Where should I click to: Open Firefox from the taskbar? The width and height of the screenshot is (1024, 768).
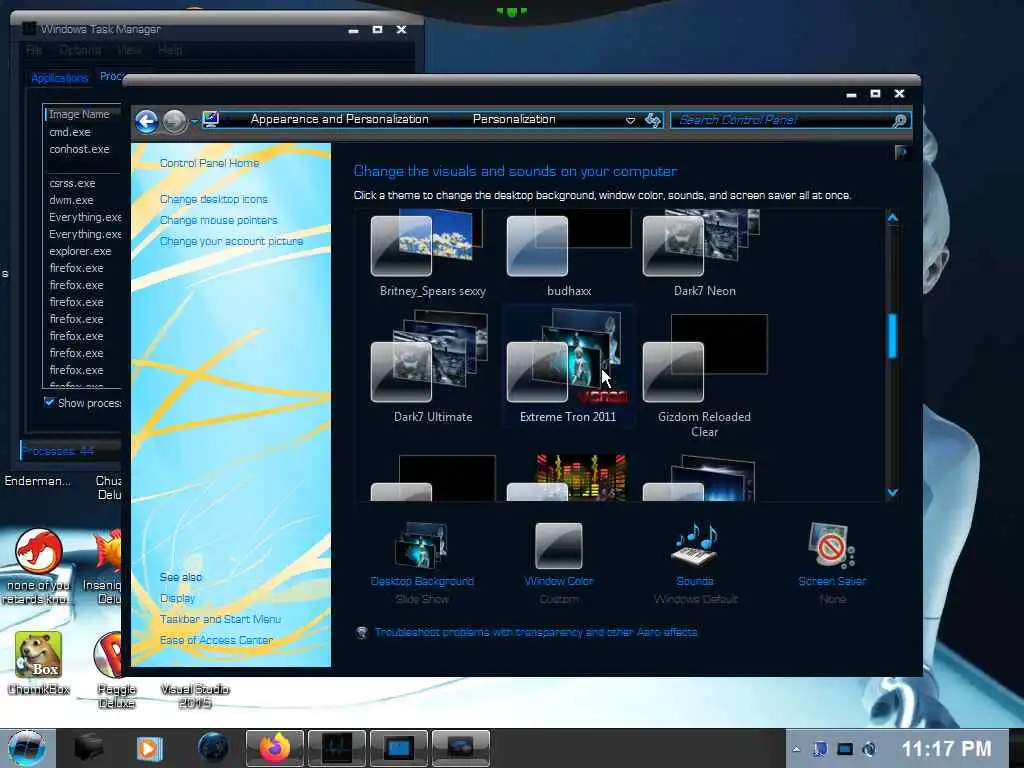click(275, 748)
